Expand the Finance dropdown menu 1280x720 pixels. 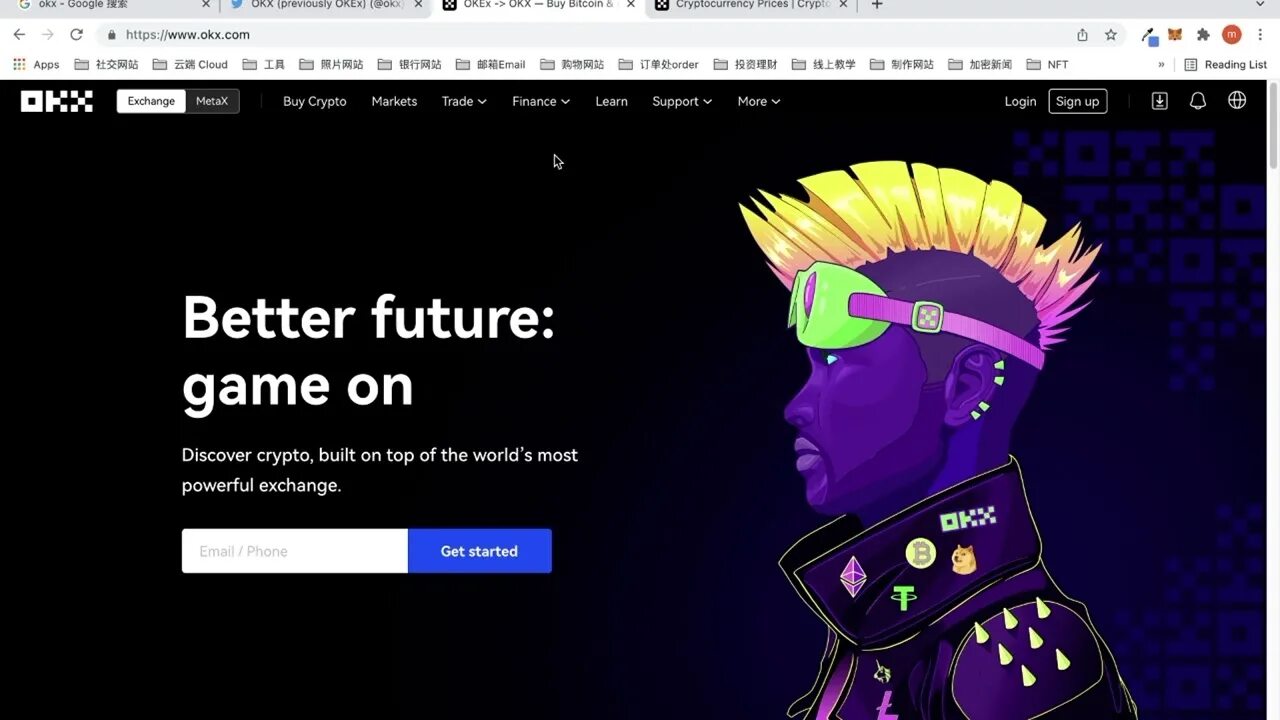[541, 101]
